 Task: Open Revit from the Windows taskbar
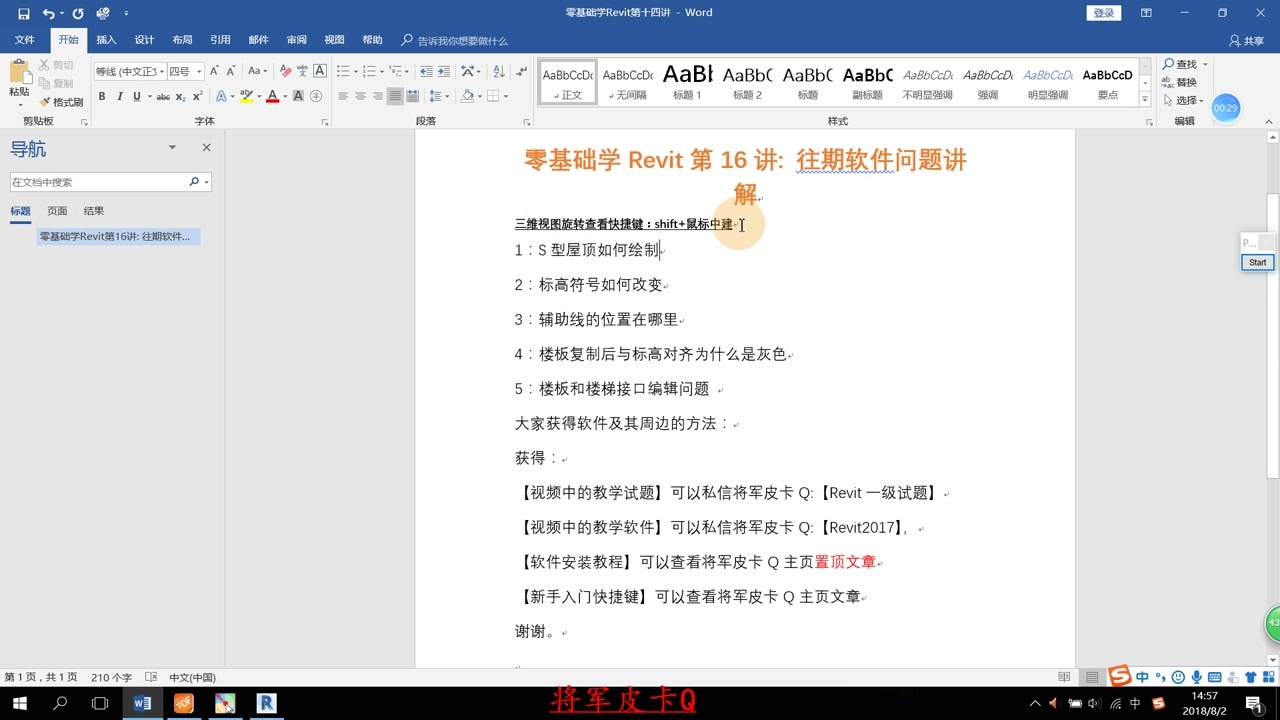[266, 703]
